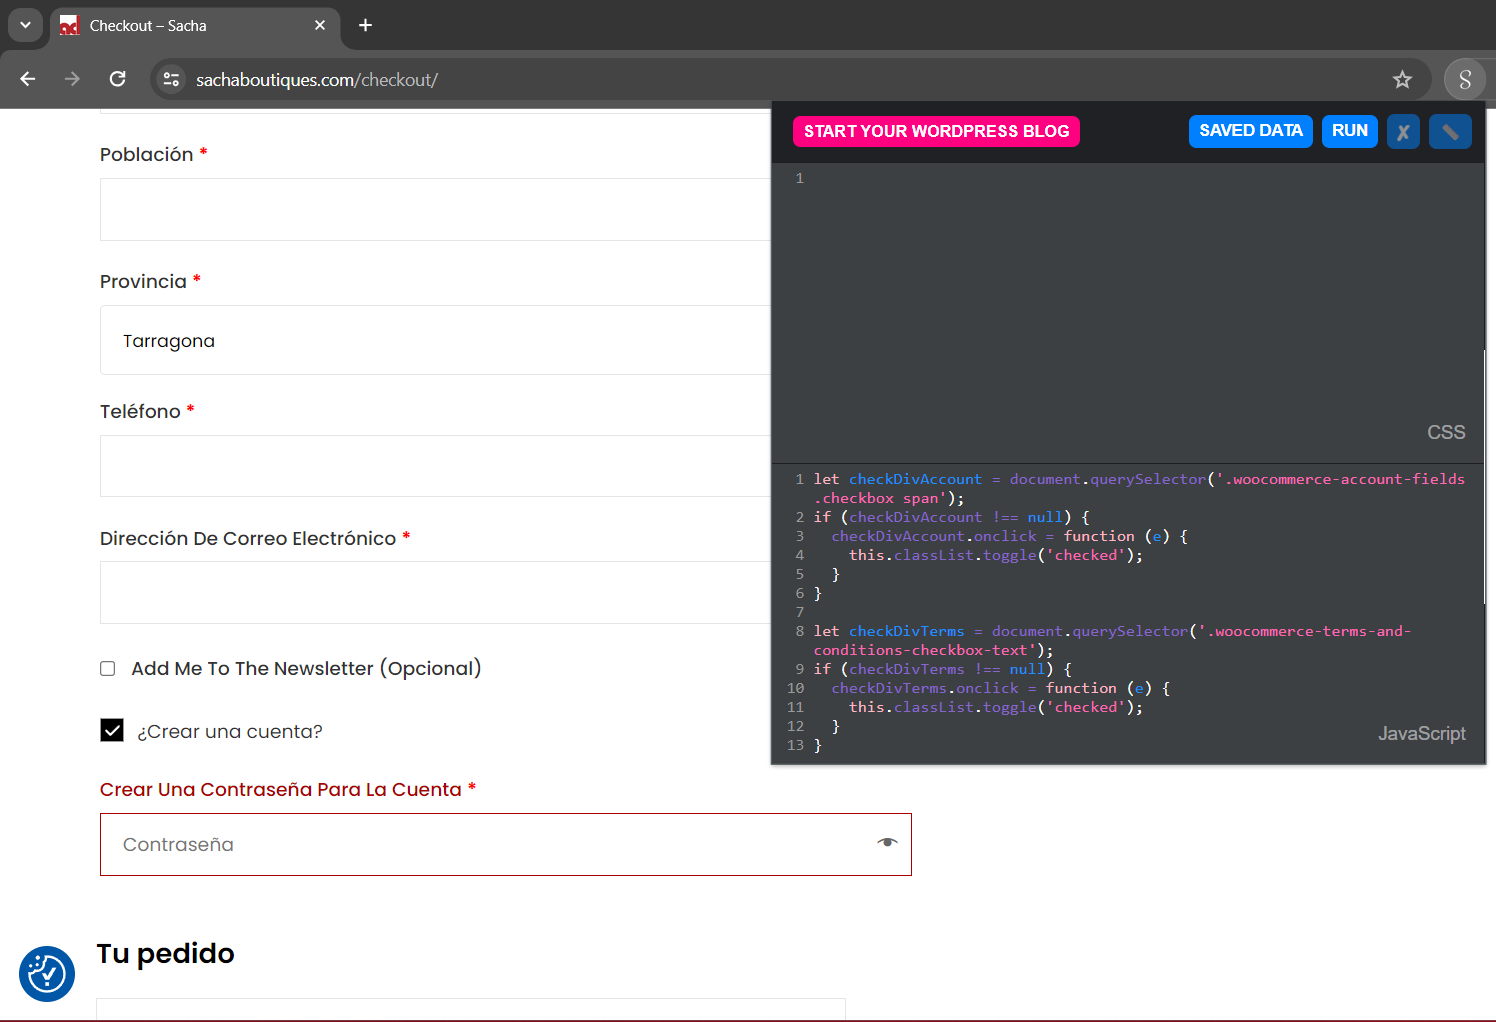This screenshot has height=1022, width=1496.
Task: Open the tab search dropdown arrow
Action: tap(25, 25)
